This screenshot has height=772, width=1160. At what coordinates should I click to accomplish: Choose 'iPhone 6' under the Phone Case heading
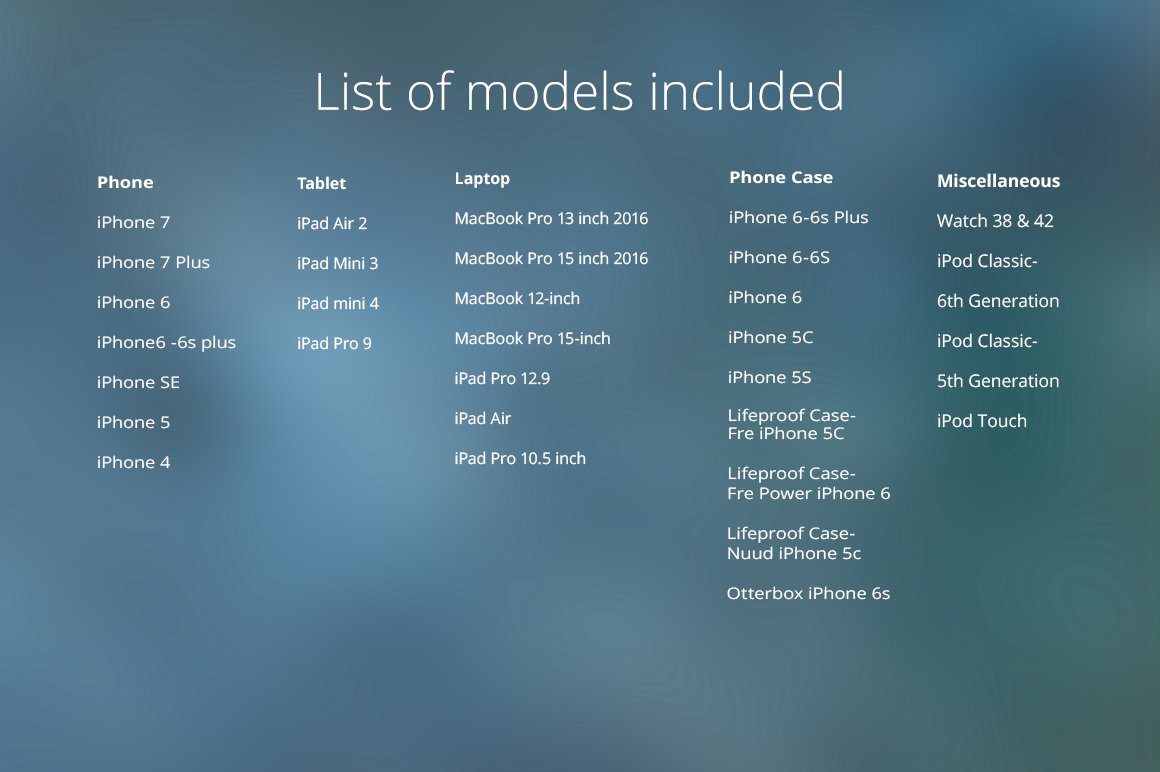click(764, 297)
